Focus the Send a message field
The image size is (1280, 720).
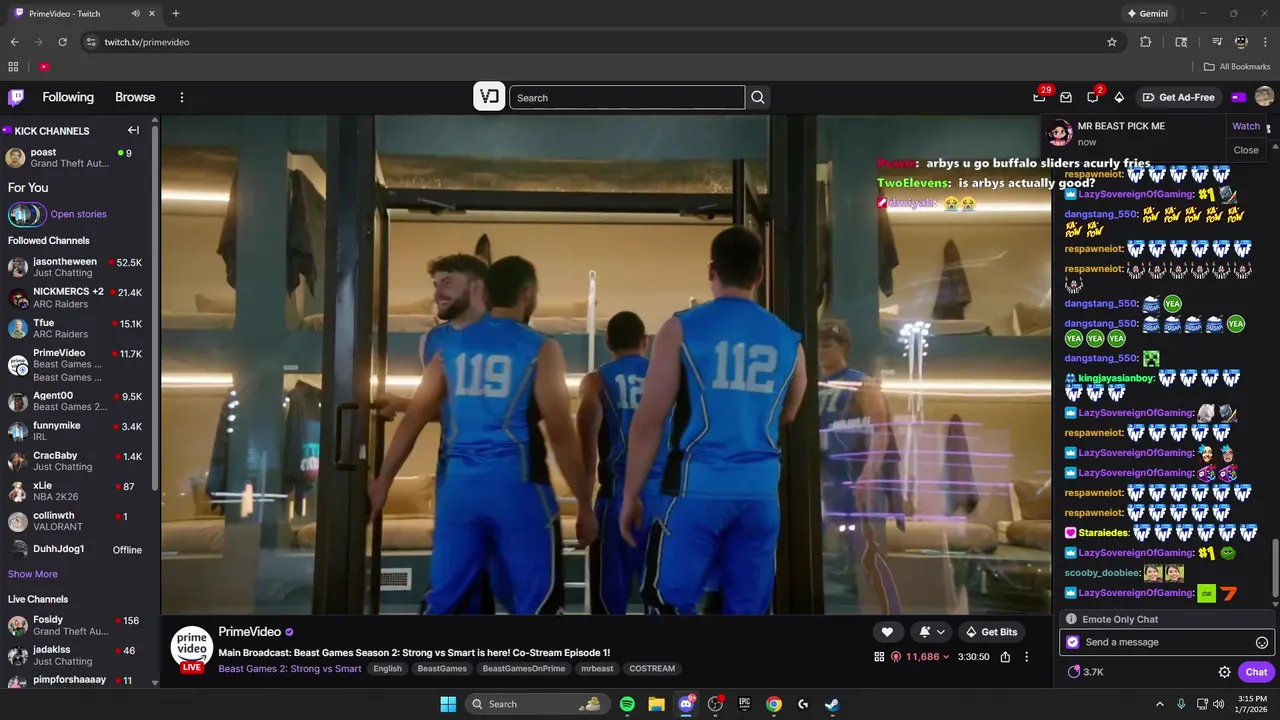(1167, 642)
